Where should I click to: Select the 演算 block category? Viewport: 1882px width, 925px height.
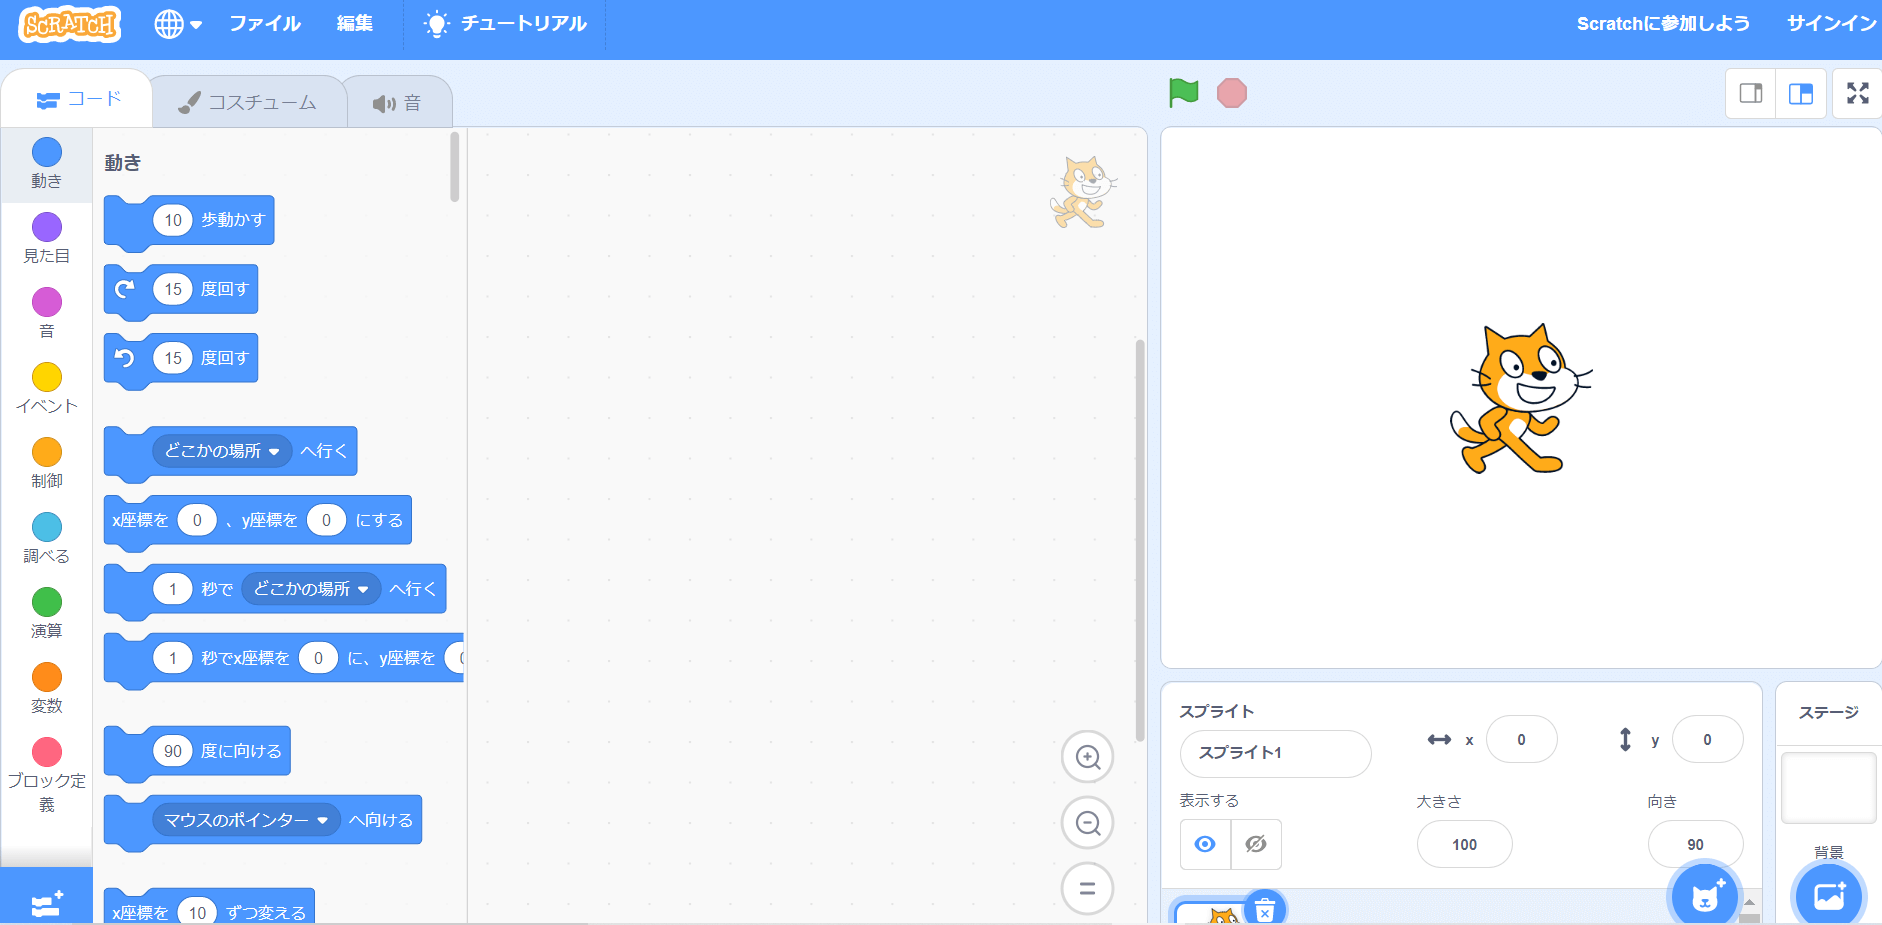click(x=47, y=614)
